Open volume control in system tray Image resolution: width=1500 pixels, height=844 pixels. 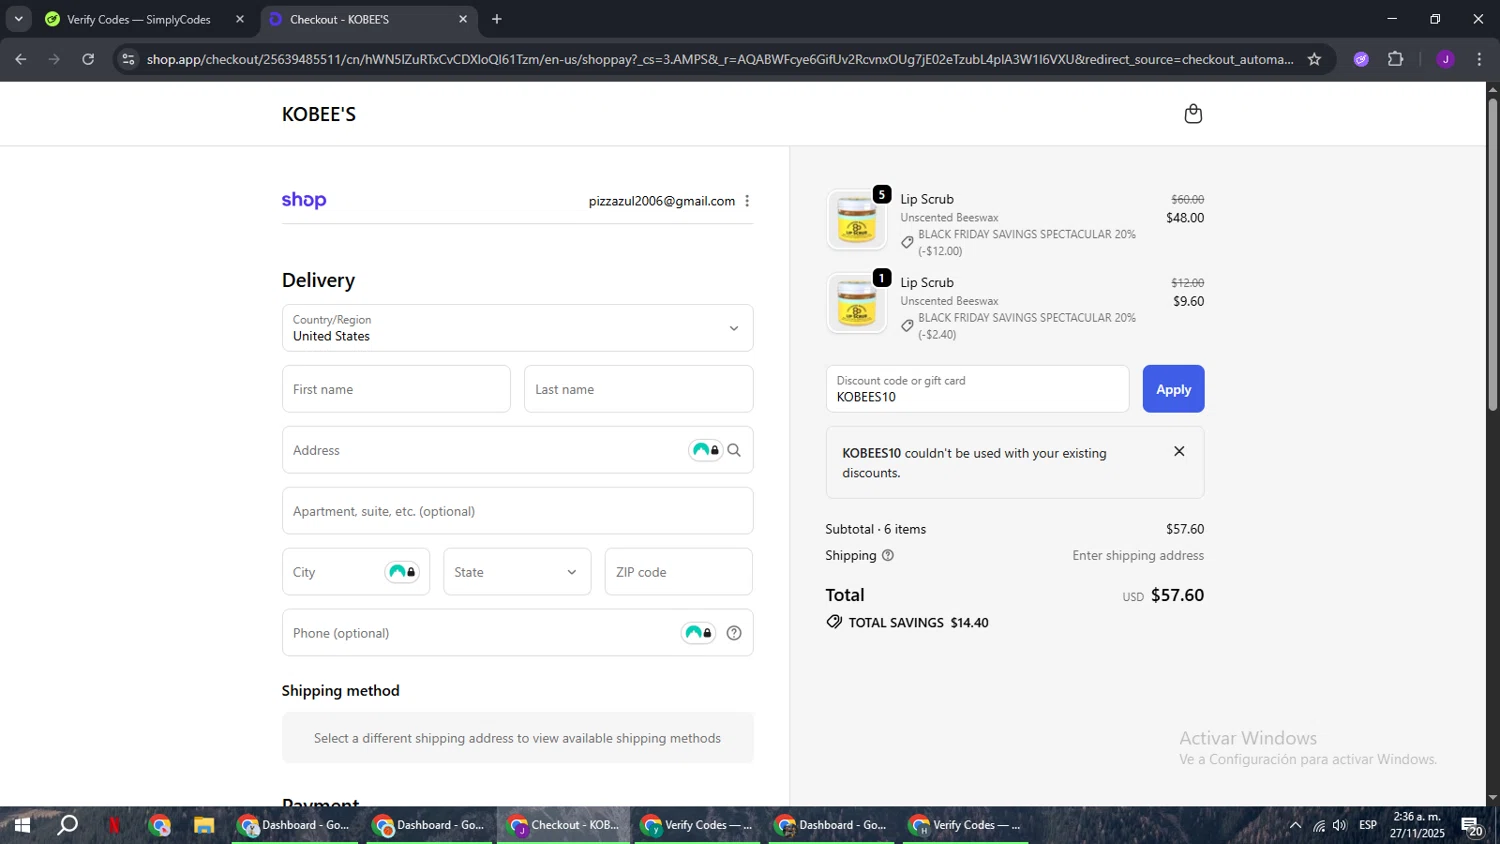pyautogui.click(x=1340, y=825)
